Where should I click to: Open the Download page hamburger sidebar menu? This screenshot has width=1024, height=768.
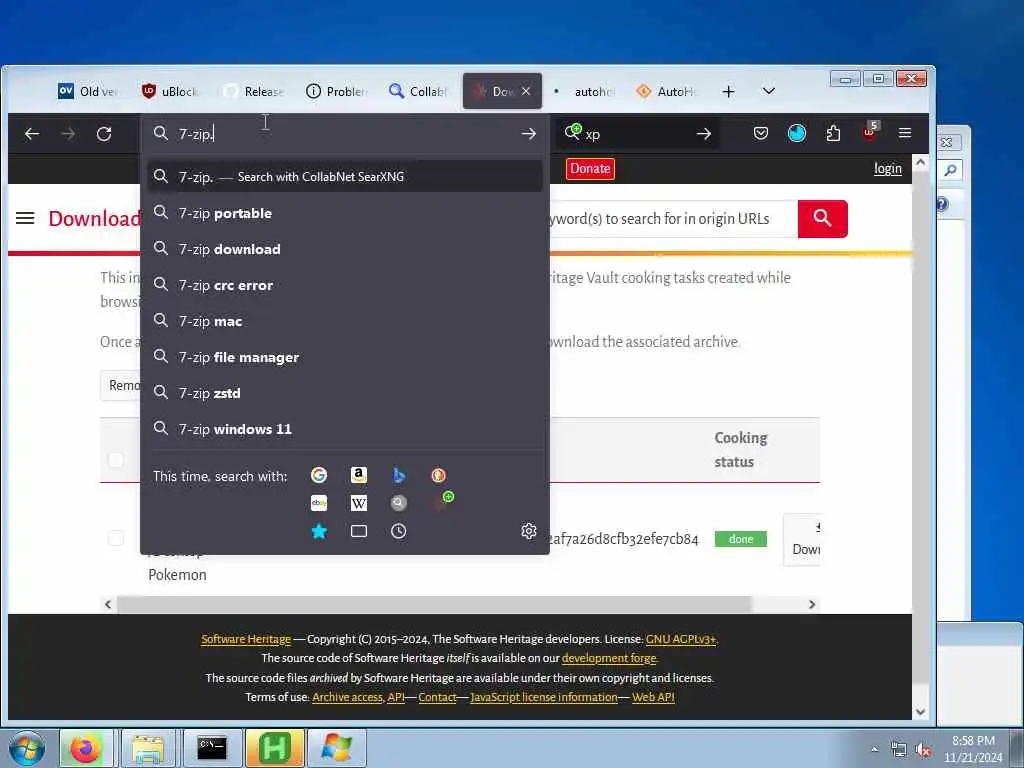point(25,218)
